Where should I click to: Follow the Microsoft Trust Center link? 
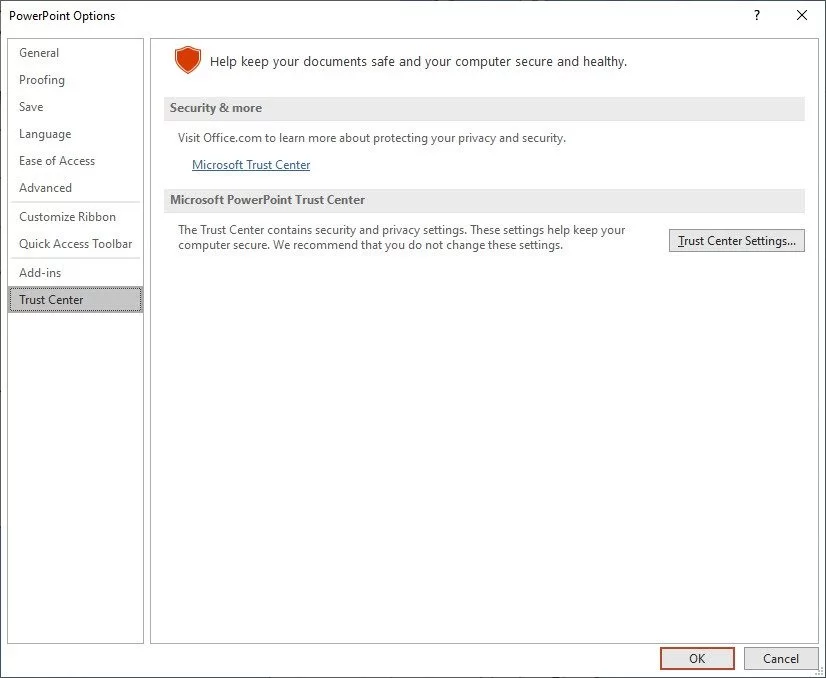click(251, 165)
